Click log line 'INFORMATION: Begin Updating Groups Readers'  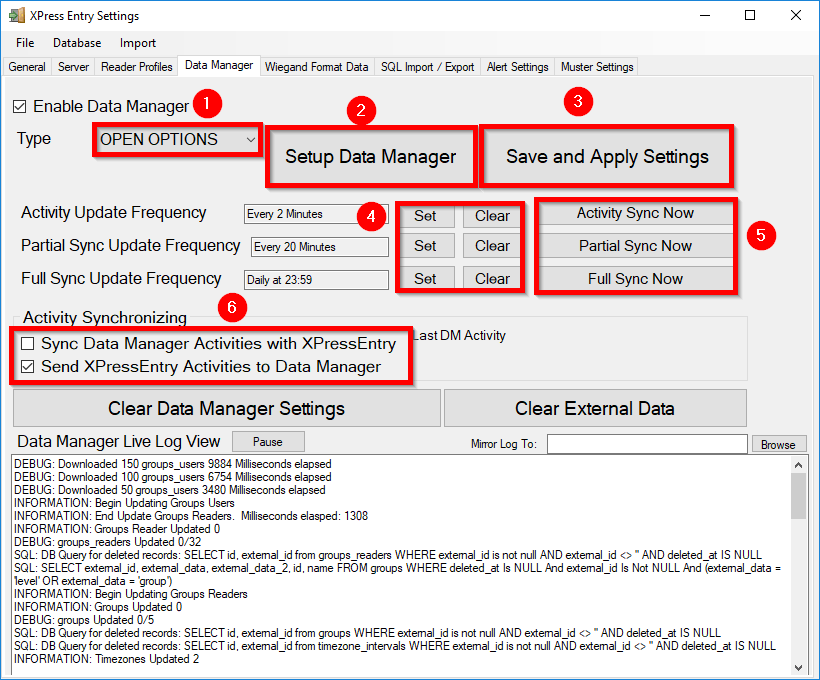131,594
